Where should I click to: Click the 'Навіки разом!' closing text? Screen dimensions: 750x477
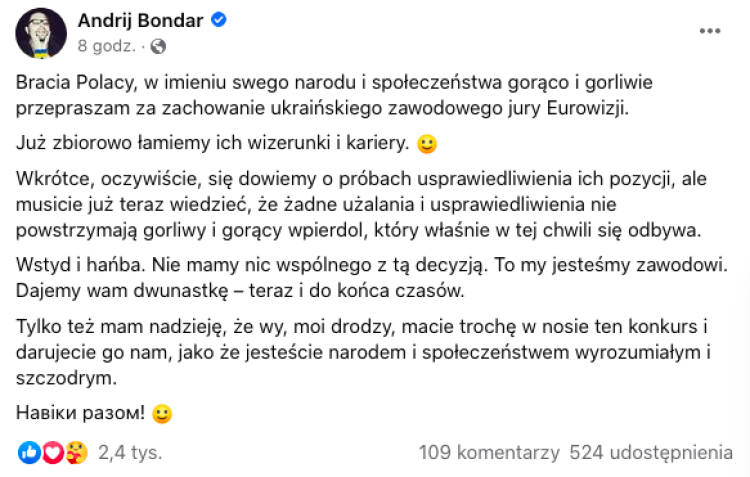[x=80, y=413]
